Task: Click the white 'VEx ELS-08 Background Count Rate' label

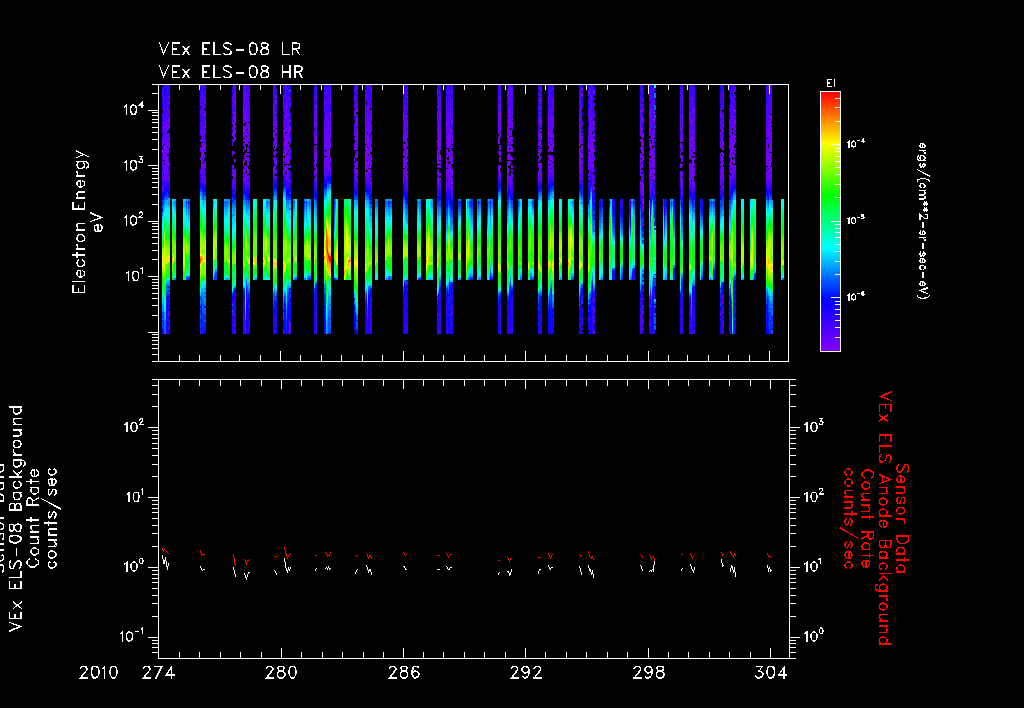Action: (26, 519)
